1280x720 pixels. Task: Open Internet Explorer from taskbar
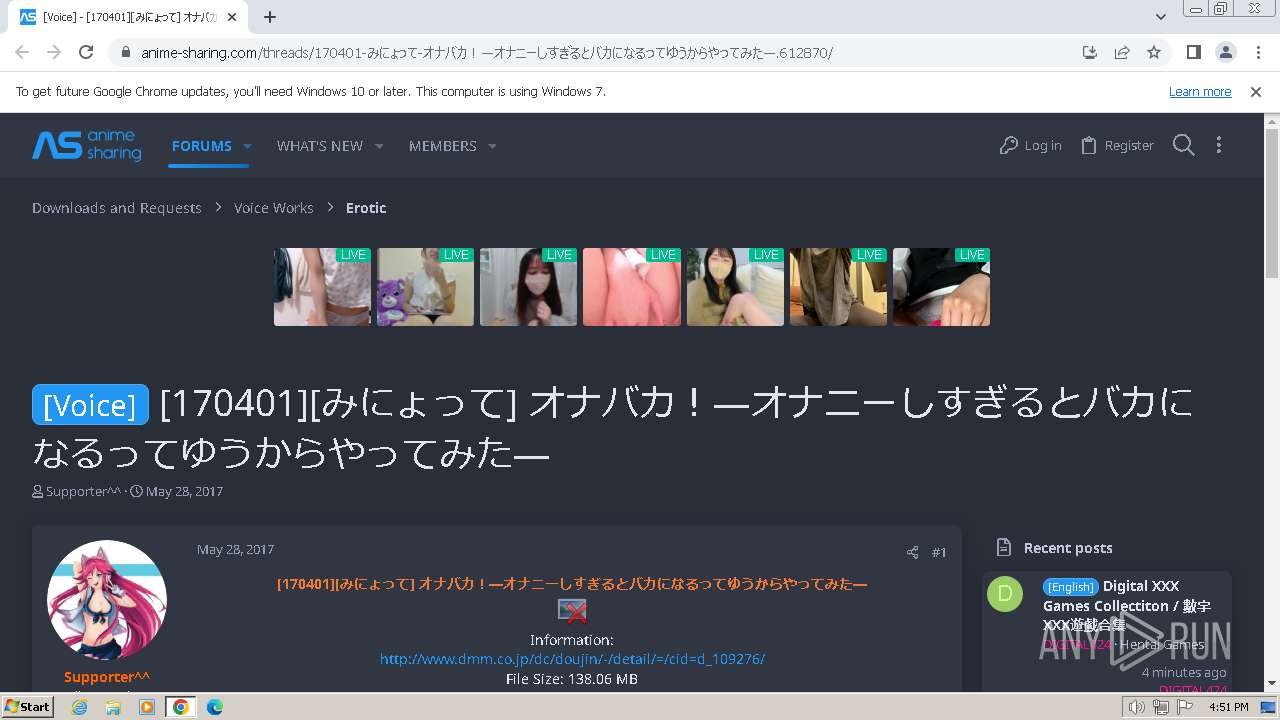point(80,707)
